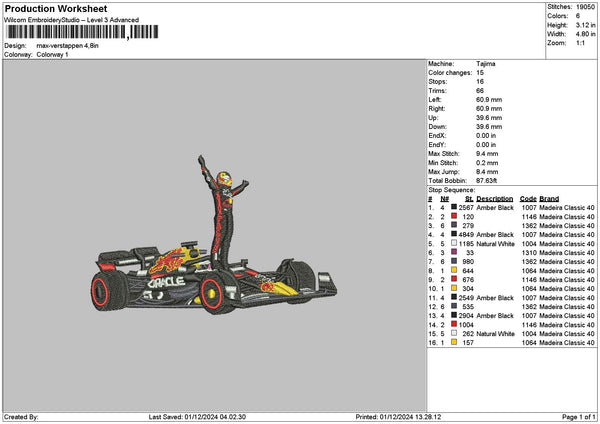Click the 'EndY:' label
Image resolution: width=600 pixels, height=424 pixels.
tap(437, 145)
